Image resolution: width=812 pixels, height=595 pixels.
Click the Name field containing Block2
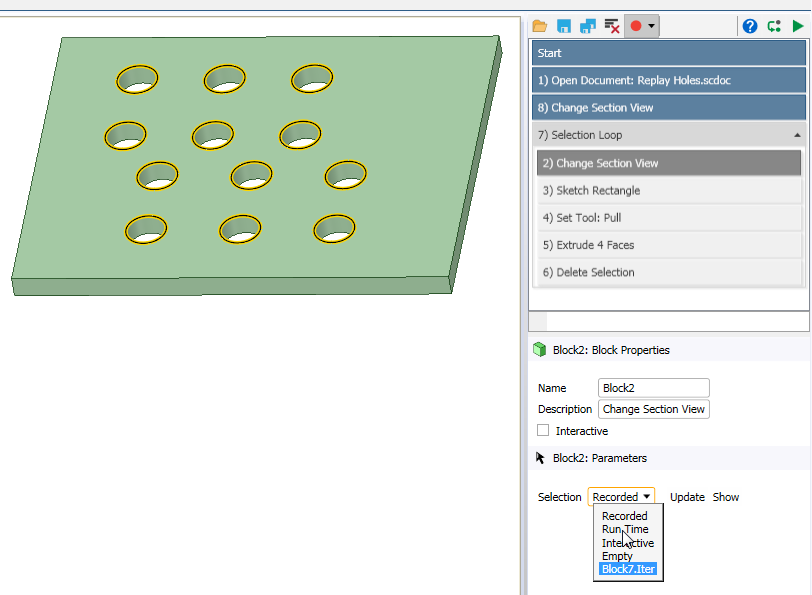coord(654,388)
